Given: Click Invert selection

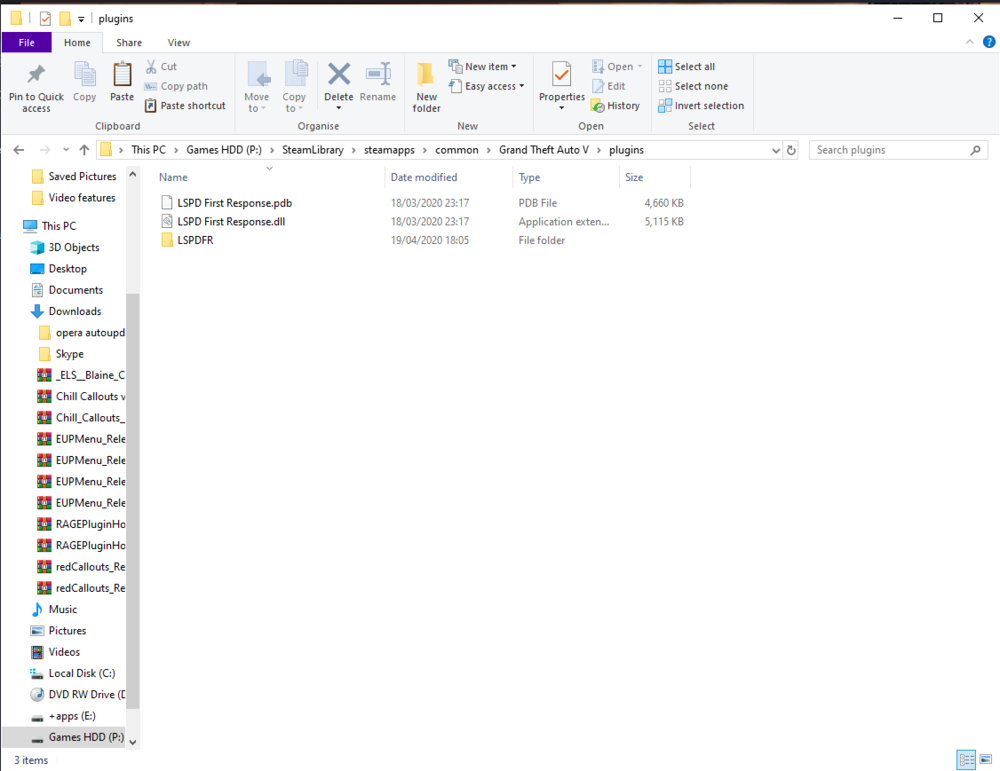Looking at the screenshot, I should [x=701, y=106].
